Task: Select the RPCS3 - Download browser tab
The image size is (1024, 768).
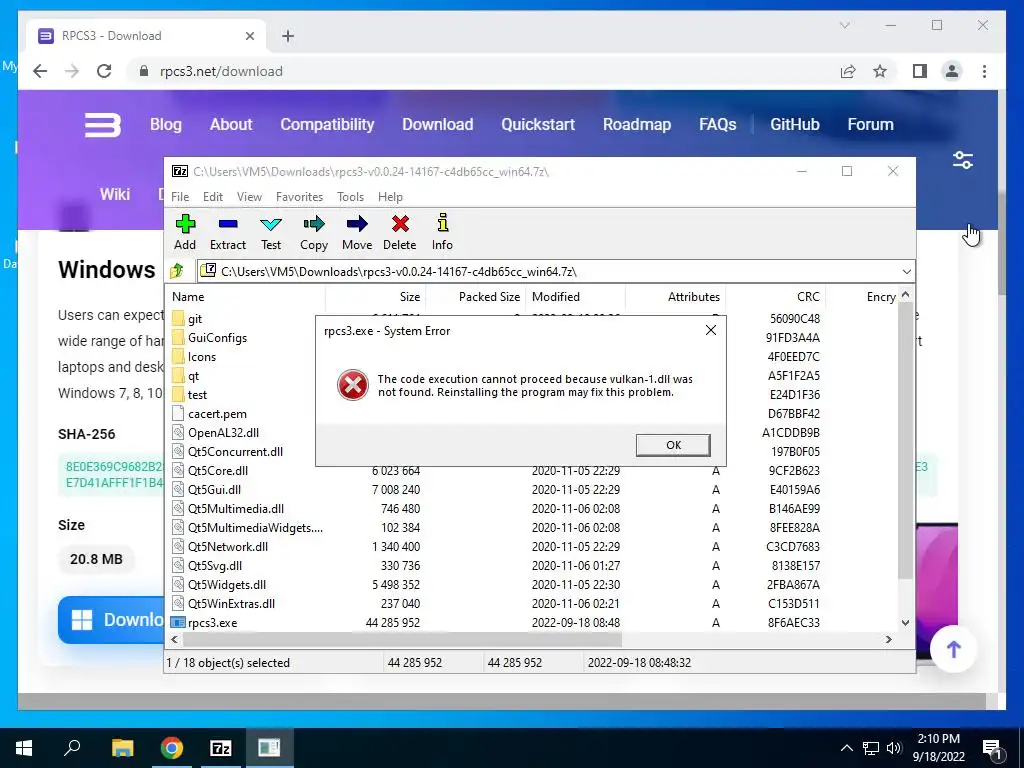Action: 146,36
